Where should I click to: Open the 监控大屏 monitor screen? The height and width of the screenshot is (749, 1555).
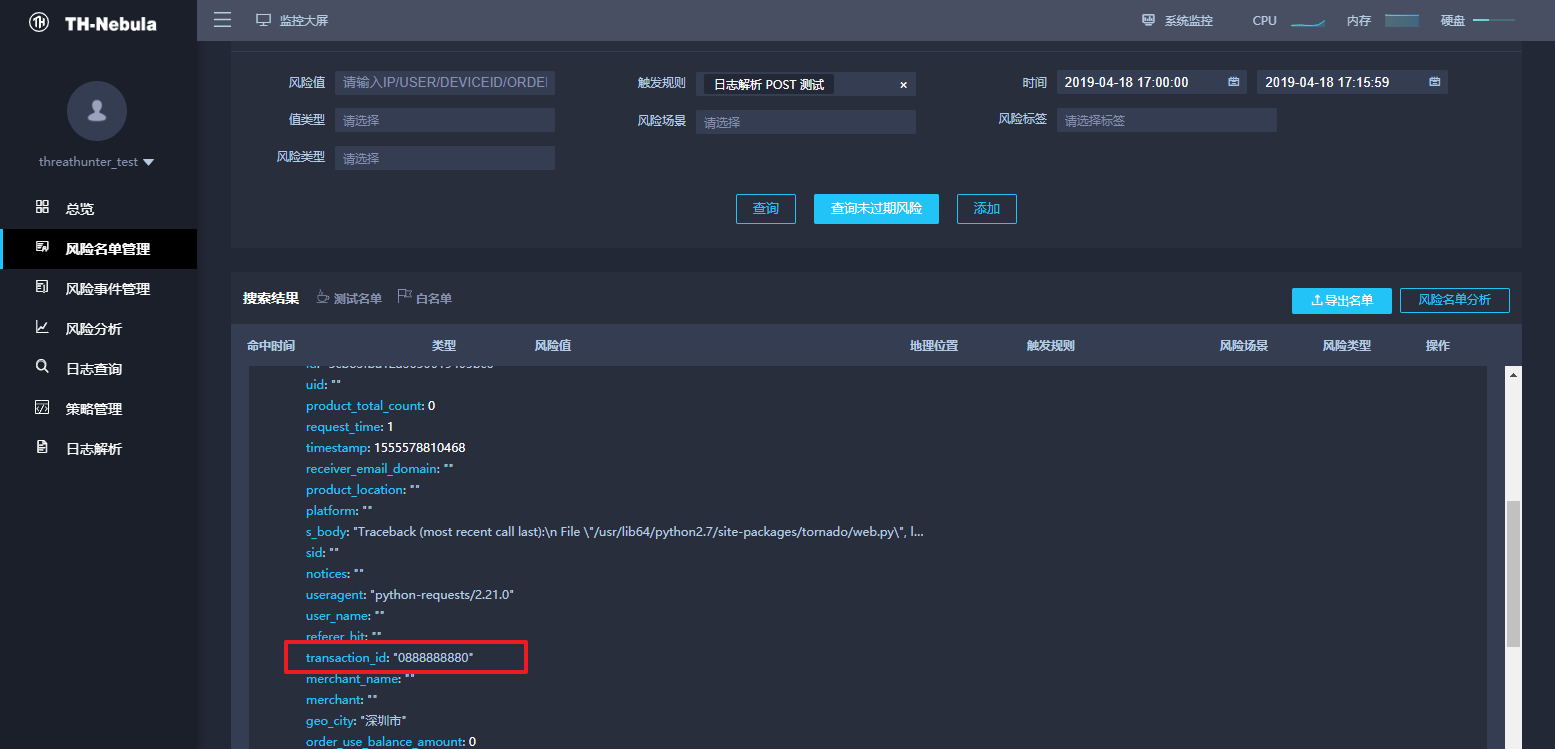[292, 21]
